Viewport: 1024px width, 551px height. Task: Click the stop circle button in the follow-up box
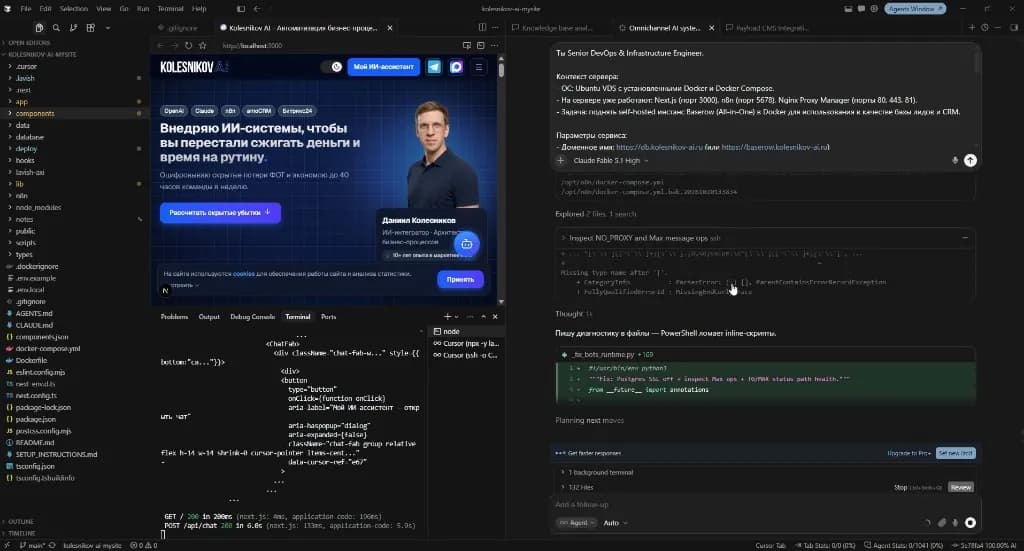coord(970,523)
